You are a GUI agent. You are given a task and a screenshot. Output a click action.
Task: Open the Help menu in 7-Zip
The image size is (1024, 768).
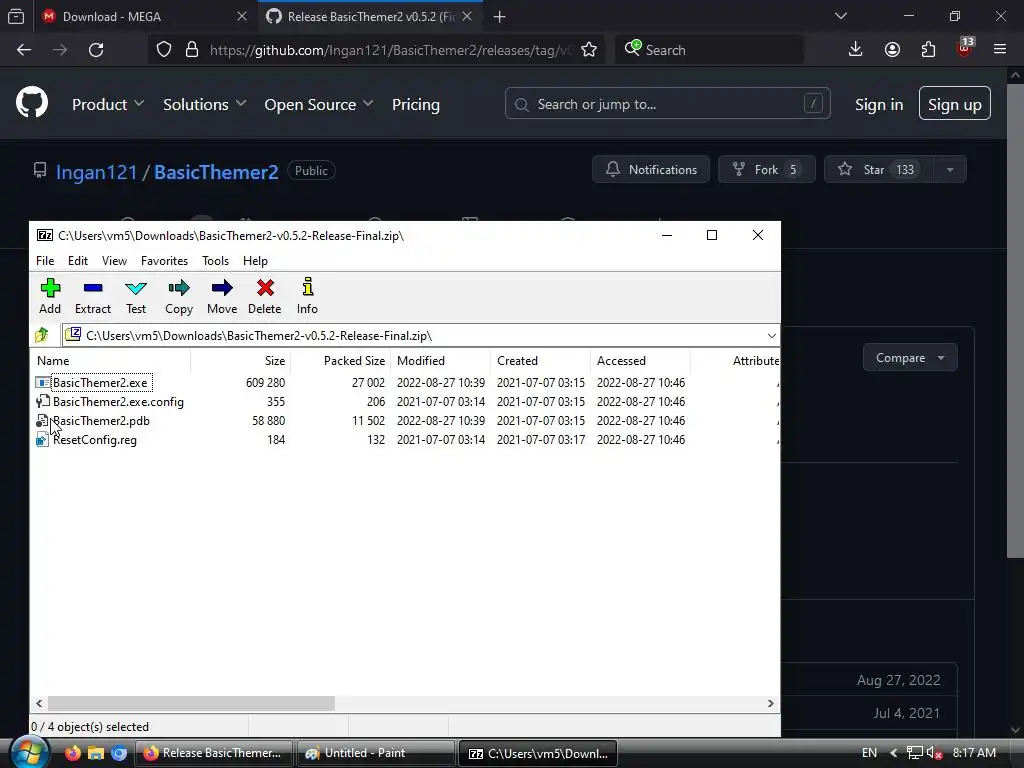(255, 261)
